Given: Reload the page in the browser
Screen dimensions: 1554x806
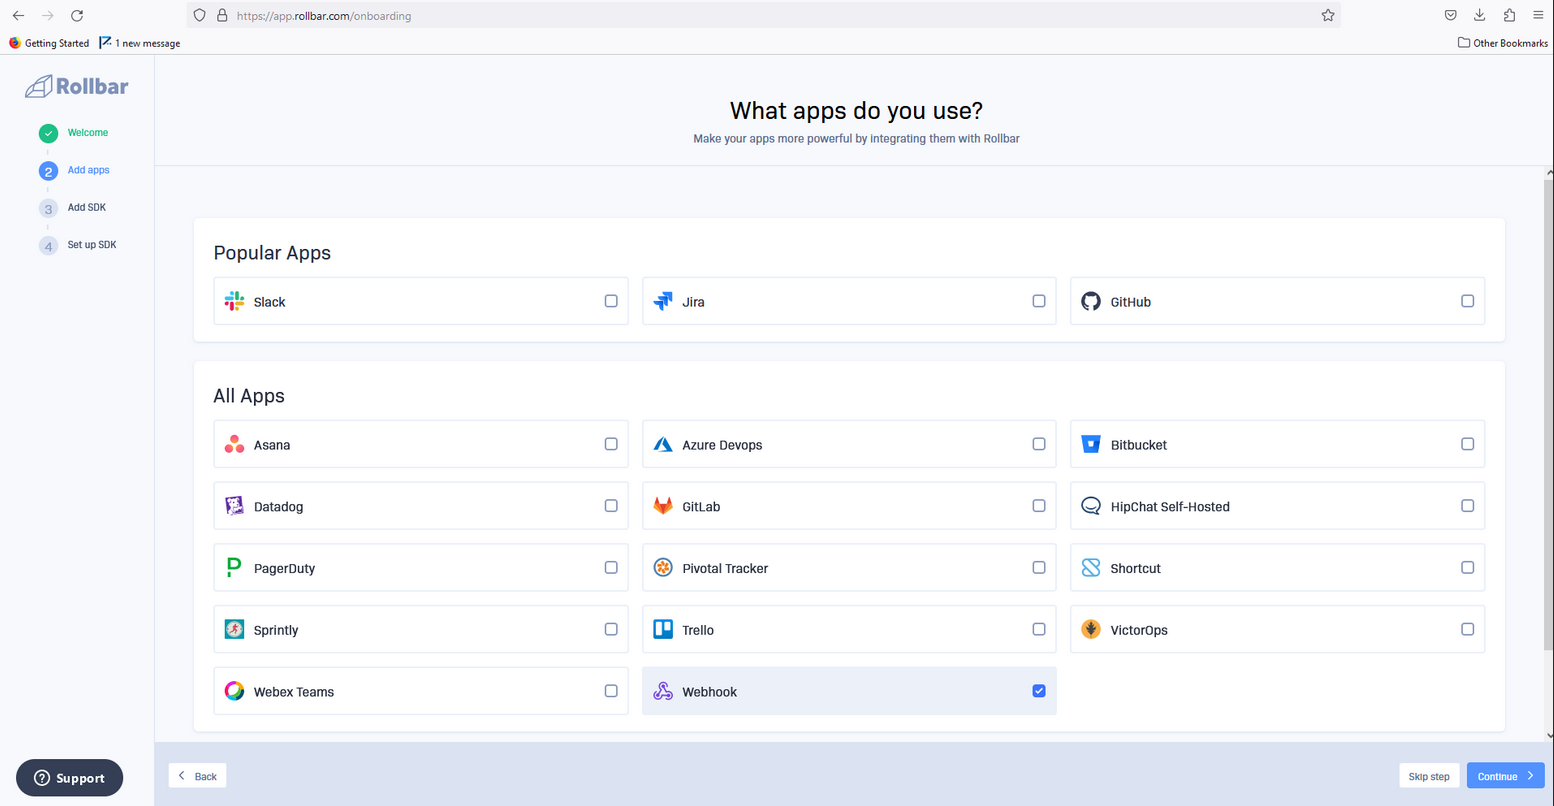Looking at the screenshot, I should [77, 15].
